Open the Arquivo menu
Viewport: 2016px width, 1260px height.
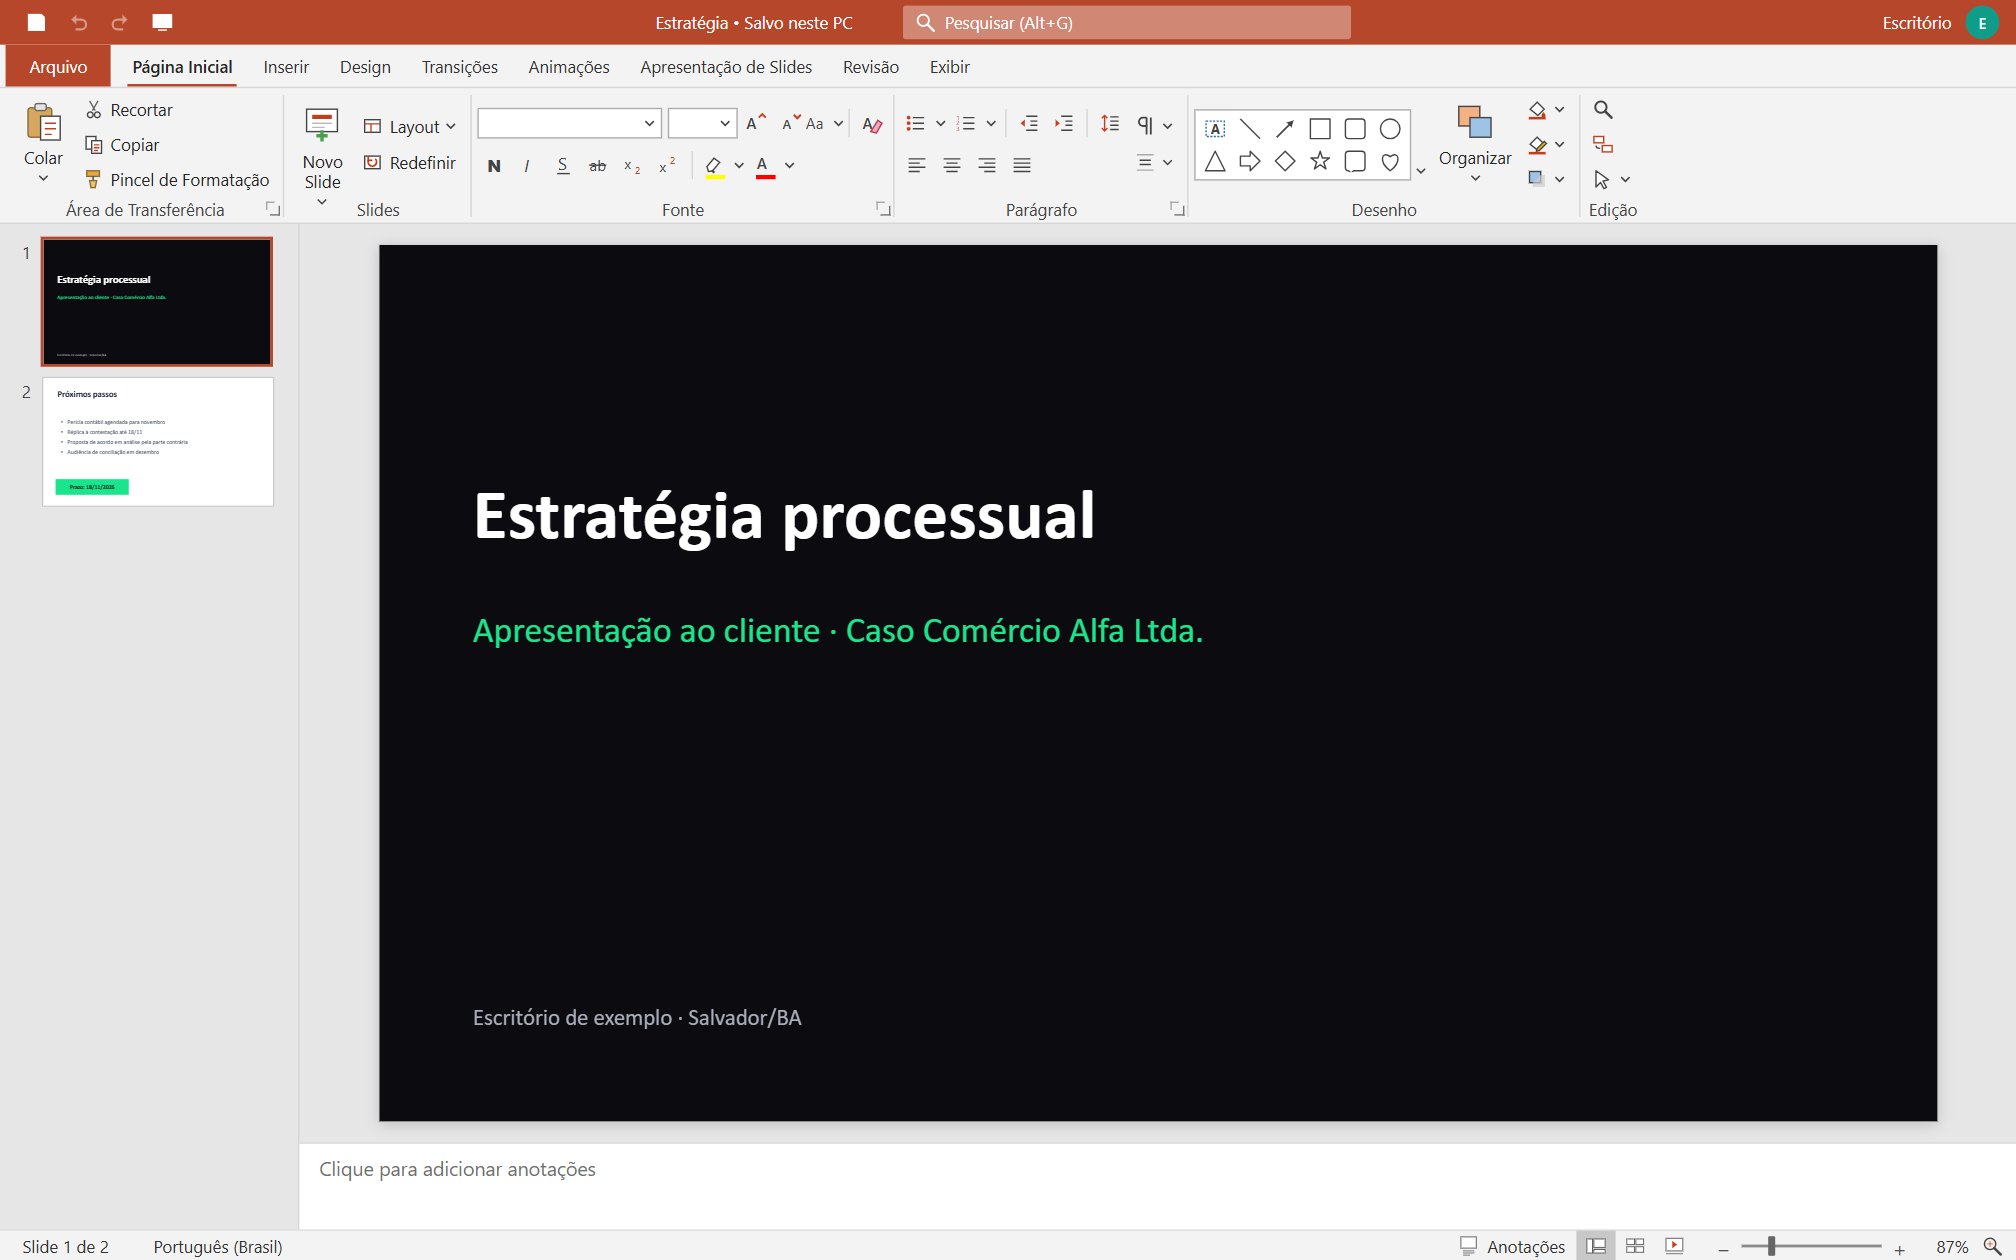point(58,67)
